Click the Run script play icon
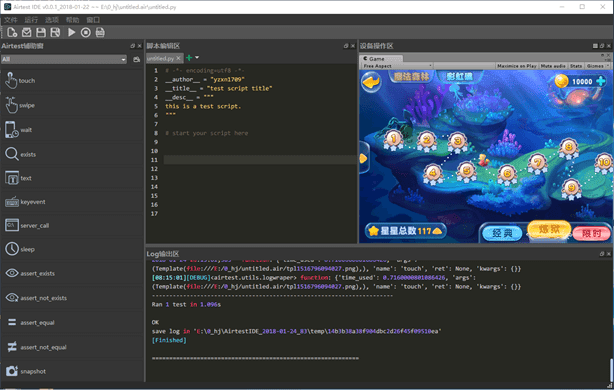The height and width of the screenshot is (390, 614). tap(71, 32)
